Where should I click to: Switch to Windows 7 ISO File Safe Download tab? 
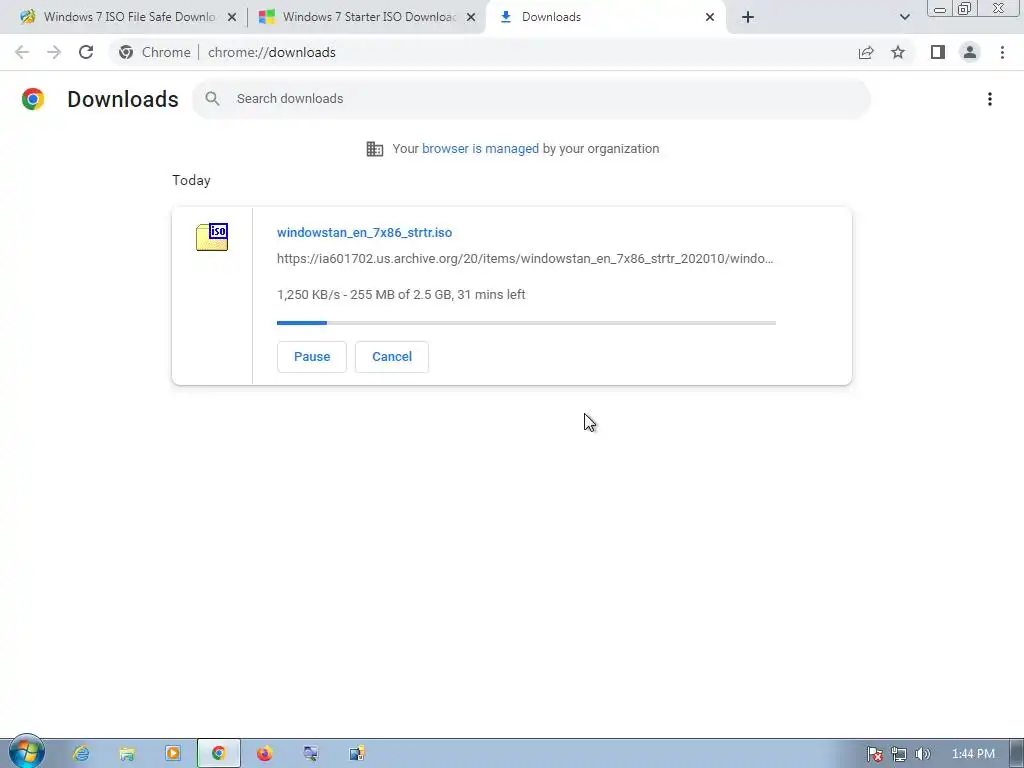tap(118, 17)
